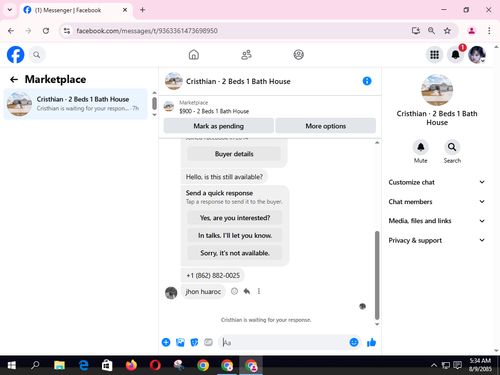
Task: Mute the conversation with bell icon
Action: (x=421, y=147)
